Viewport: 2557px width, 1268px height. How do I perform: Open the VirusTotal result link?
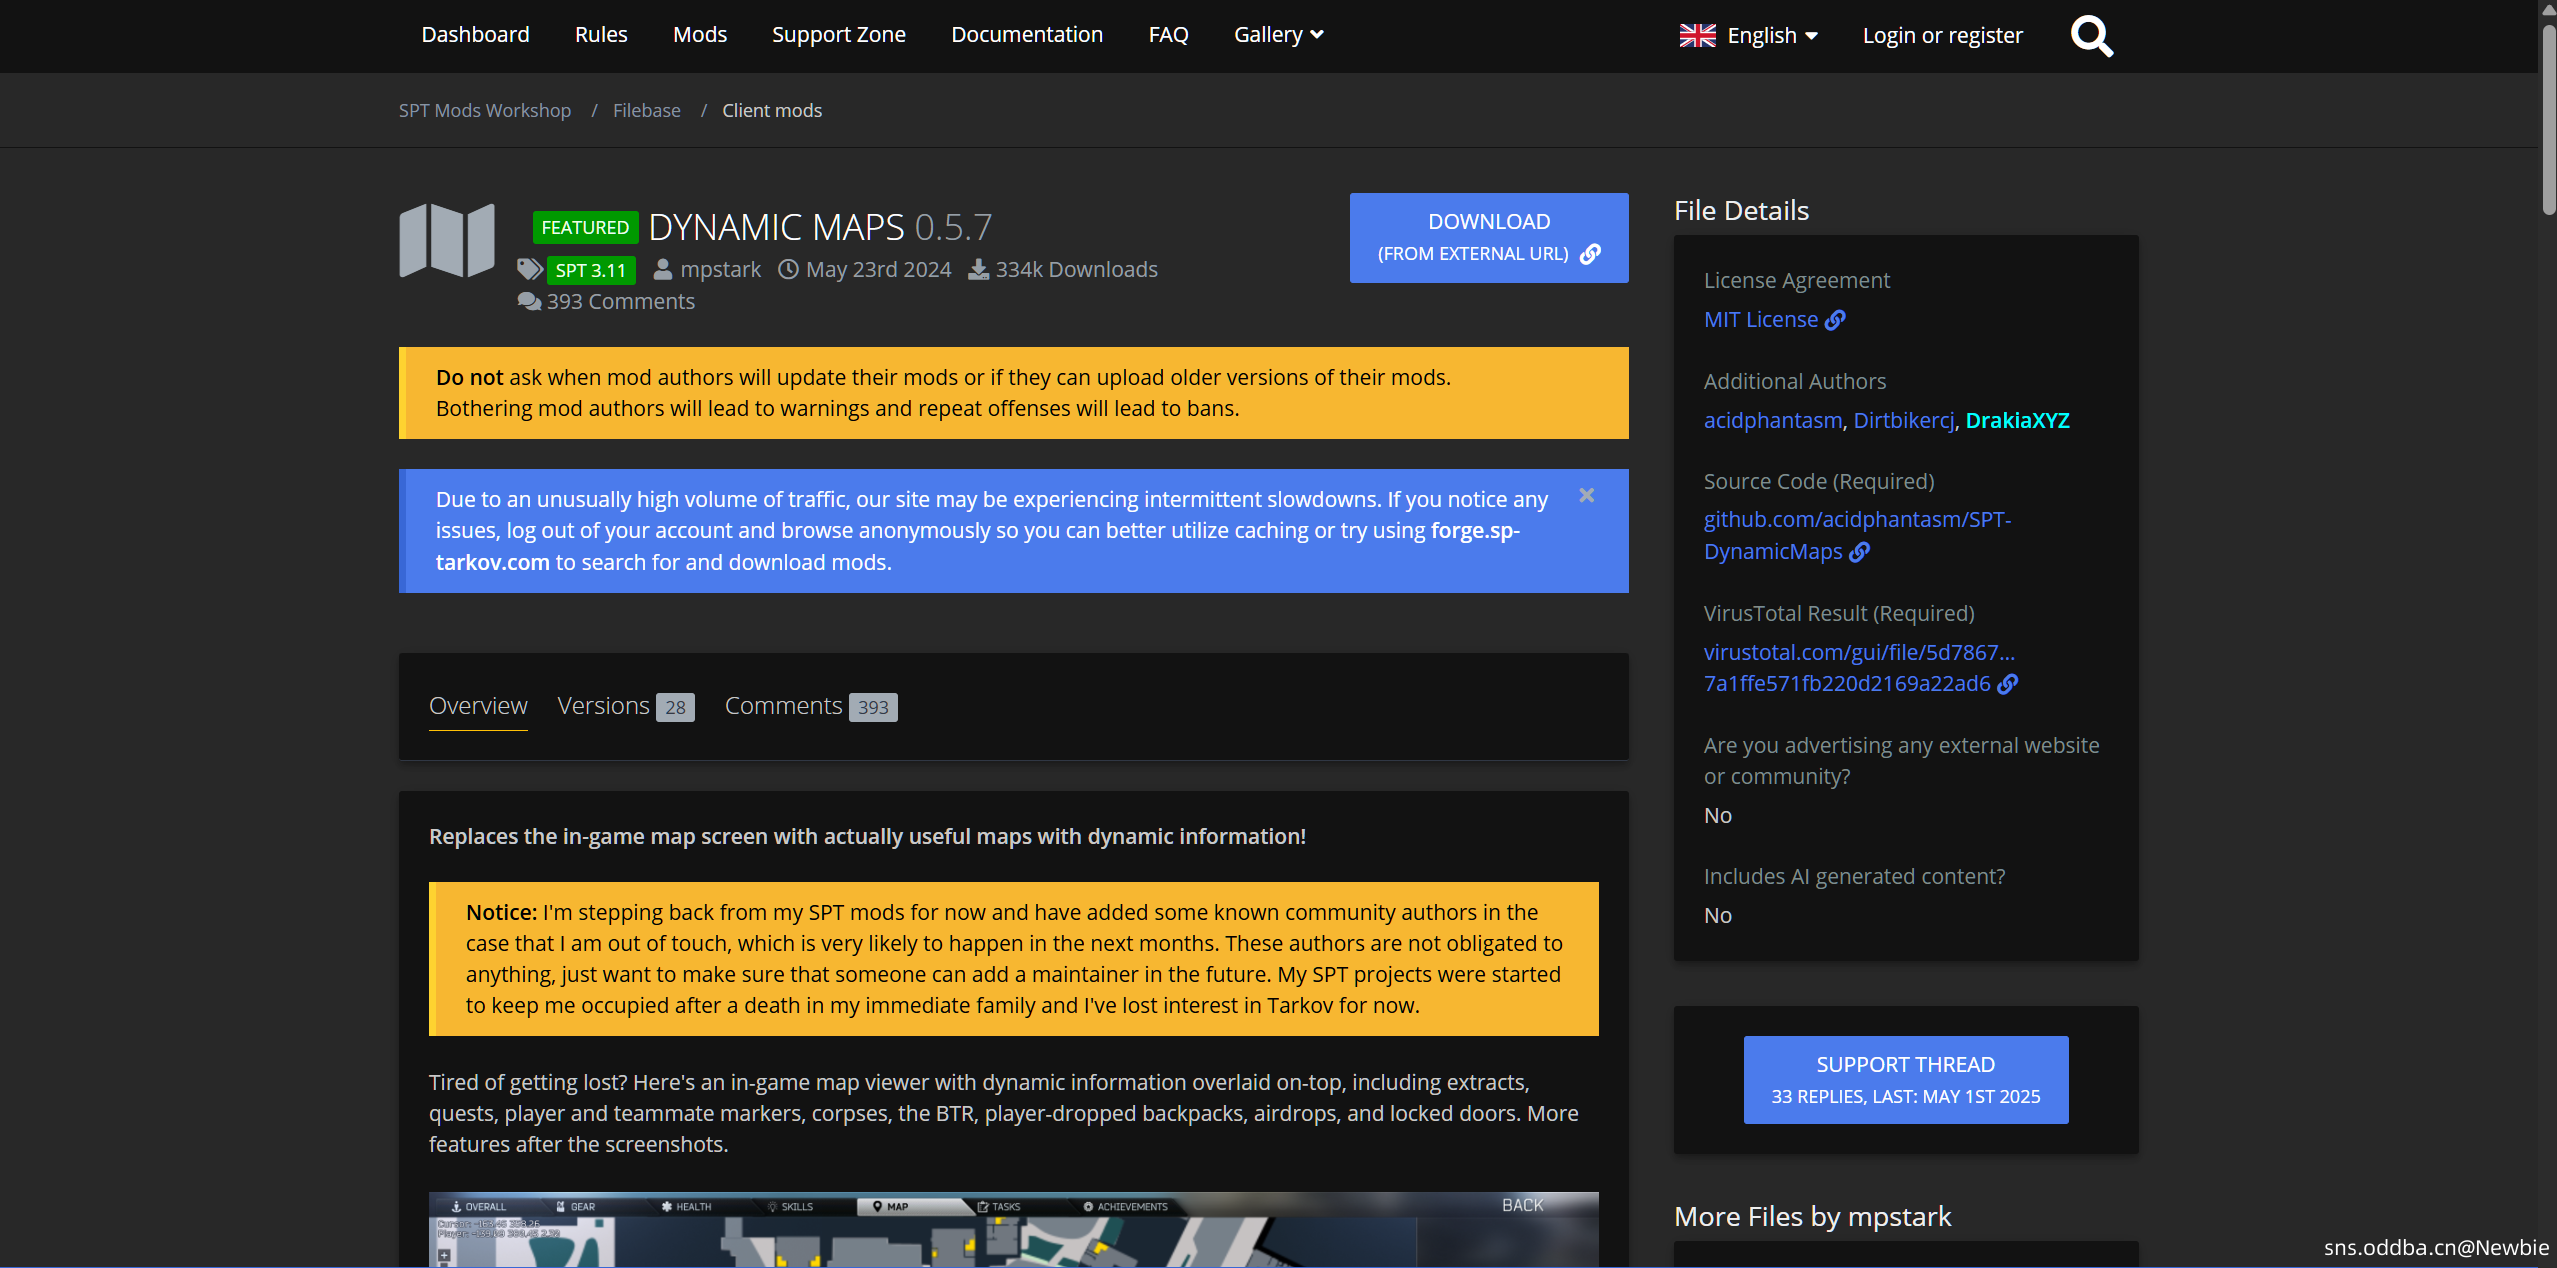coord(1859,668)
